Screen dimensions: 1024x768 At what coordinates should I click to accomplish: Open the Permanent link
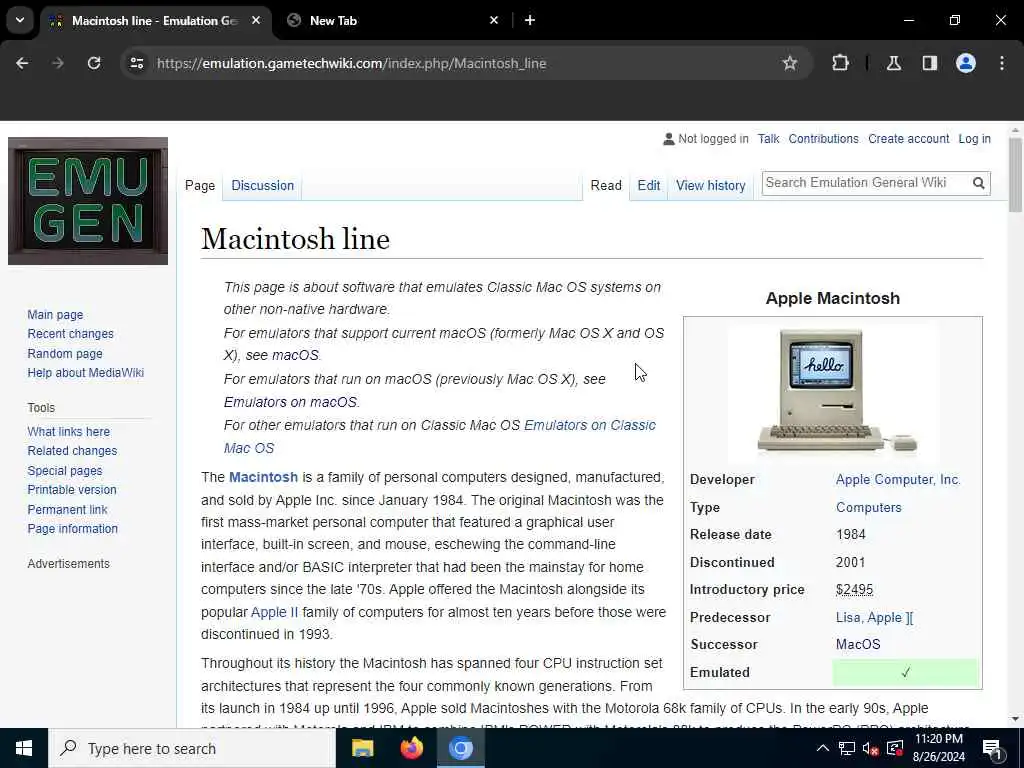67,509
